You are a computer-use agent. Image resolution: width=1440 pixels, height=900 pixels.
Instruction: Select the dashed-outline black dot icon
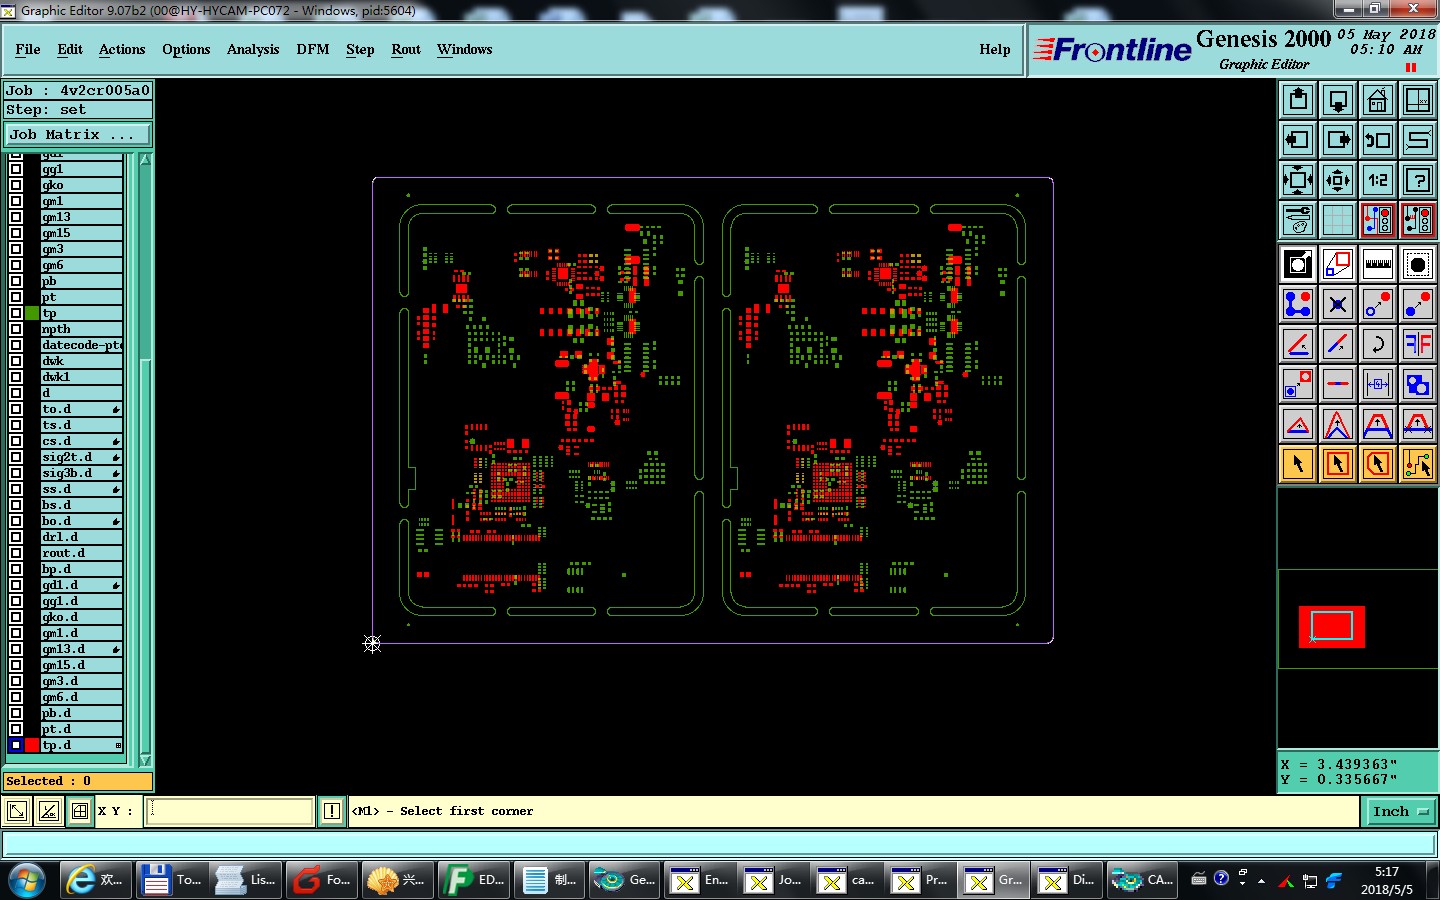point(1418,264)
